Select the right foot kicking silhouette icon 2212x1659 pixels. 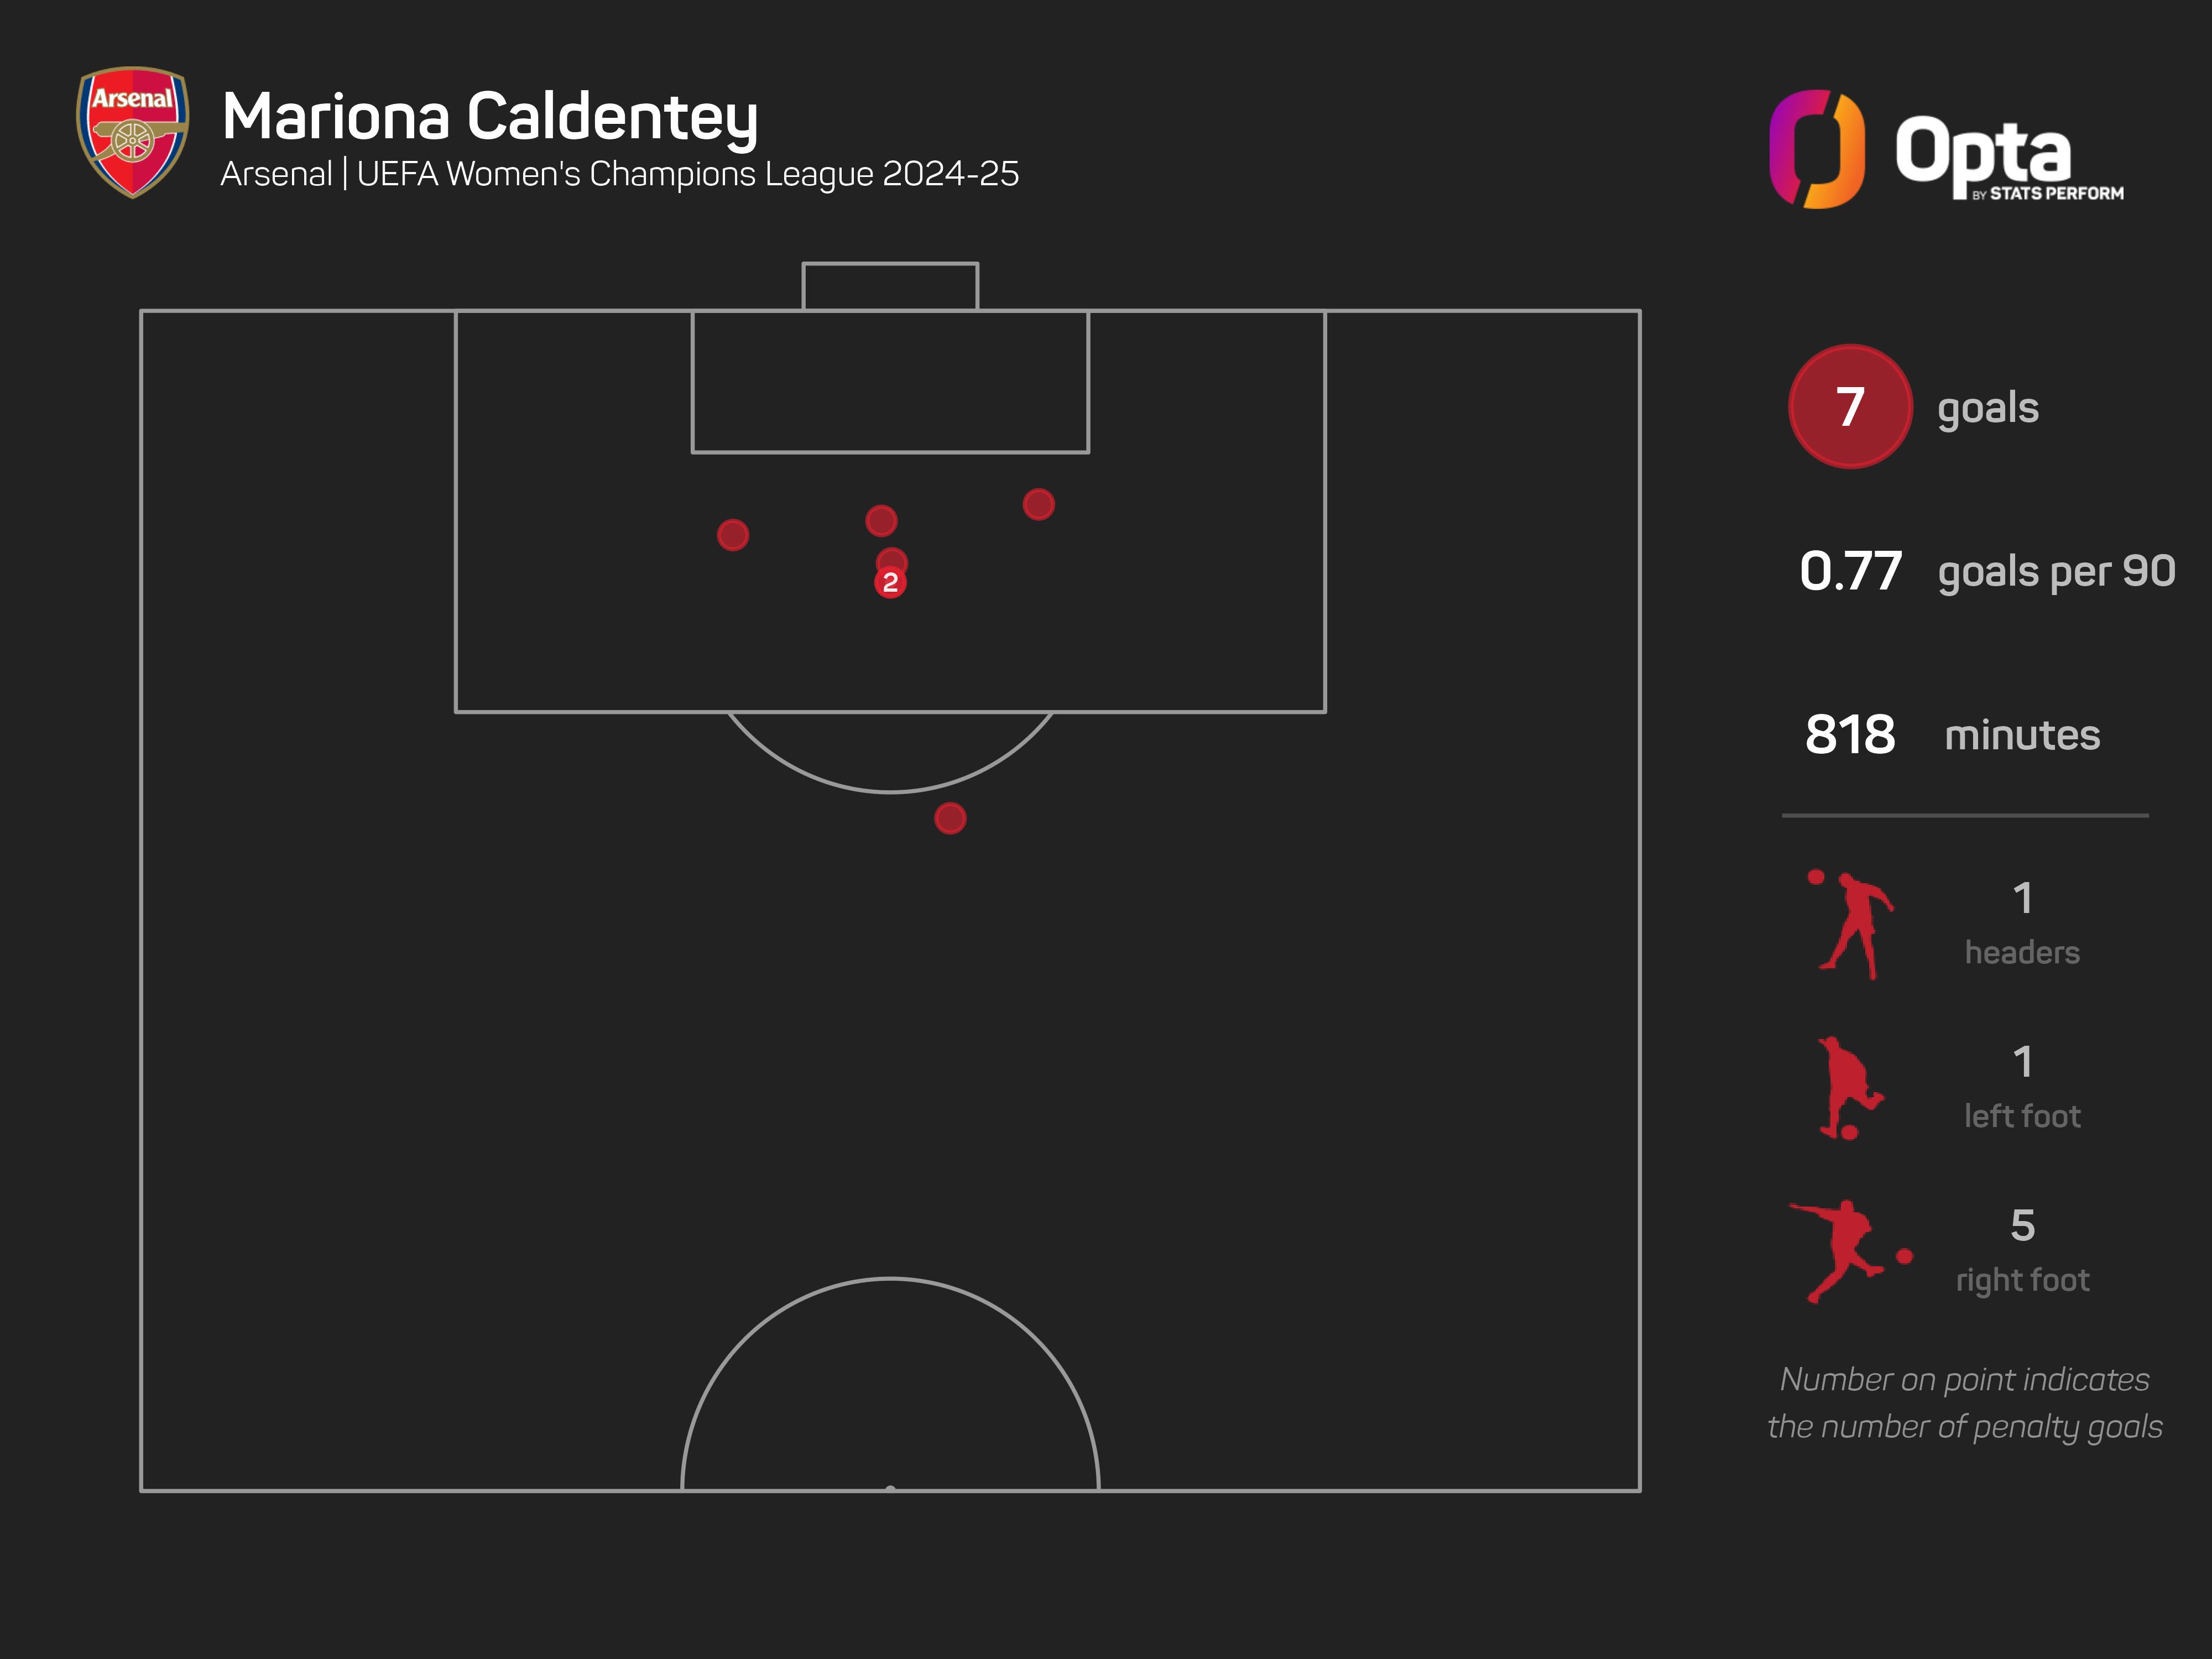click(1845, 1251)
